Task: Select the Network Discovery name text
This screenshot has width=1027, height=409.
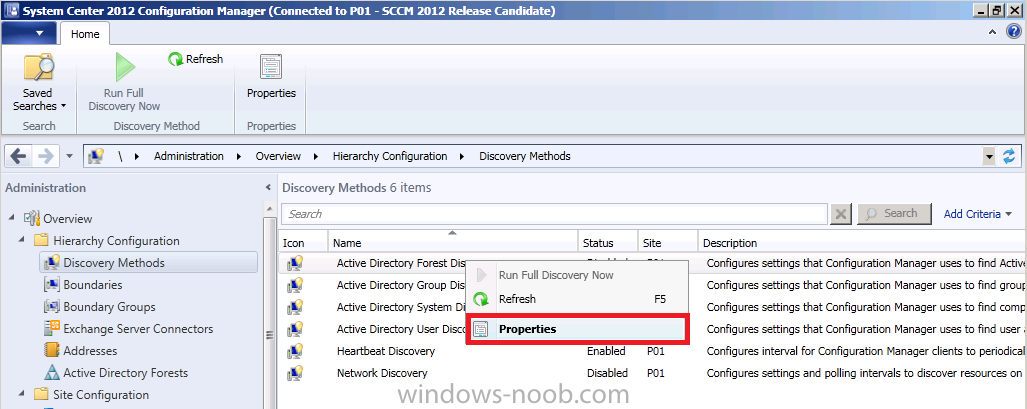Action: pos(382,373)
